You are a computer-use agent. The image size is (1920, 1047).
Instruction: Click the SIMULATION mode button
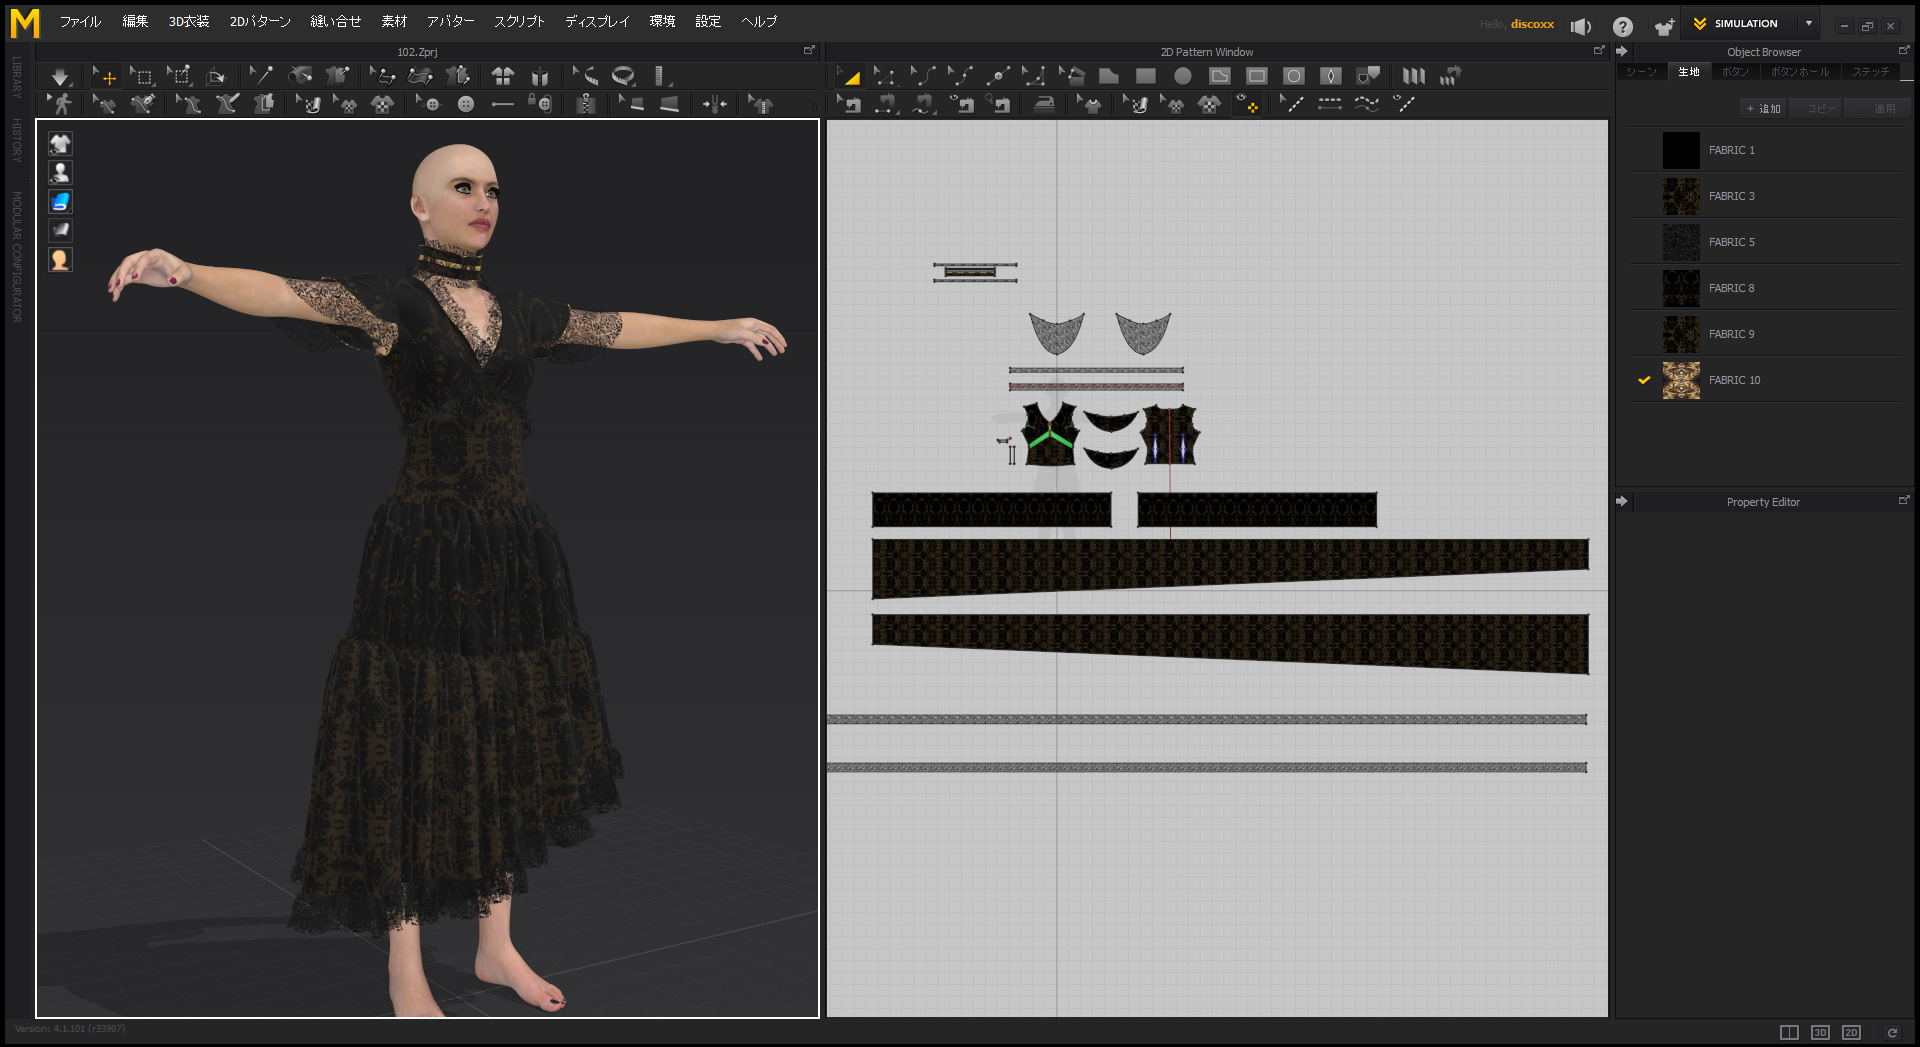click(x=1745, y=24)
